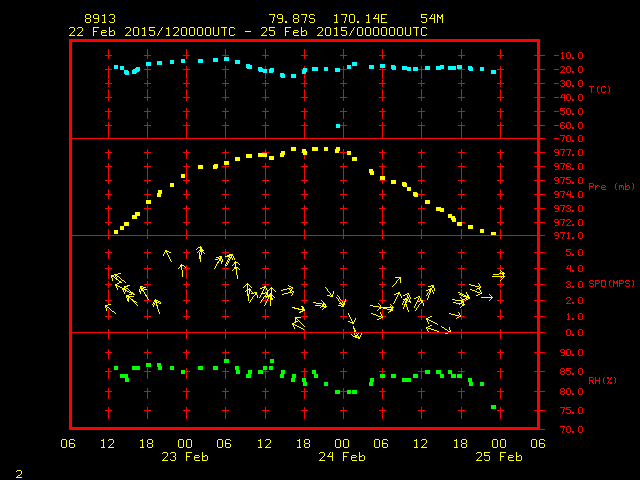Select the latitude value 79.87S
640x480 pixels.
[x=291, y=19]
